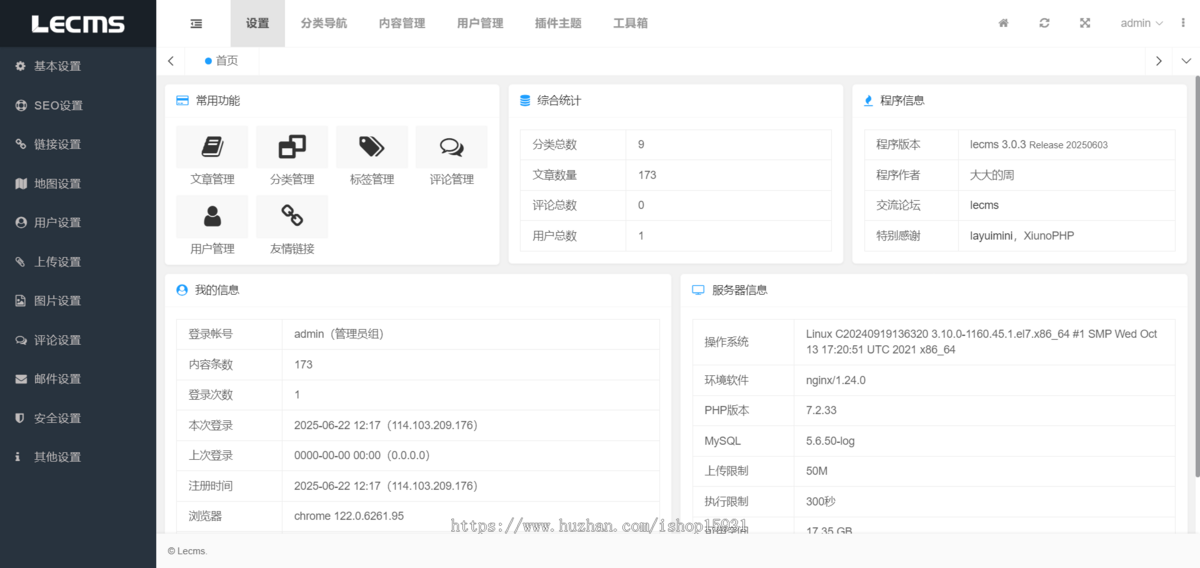This screenshot has height=568, width=1200.
Task: Click the lecms 3.0.3 version text
Action: tap(1039, 145)
